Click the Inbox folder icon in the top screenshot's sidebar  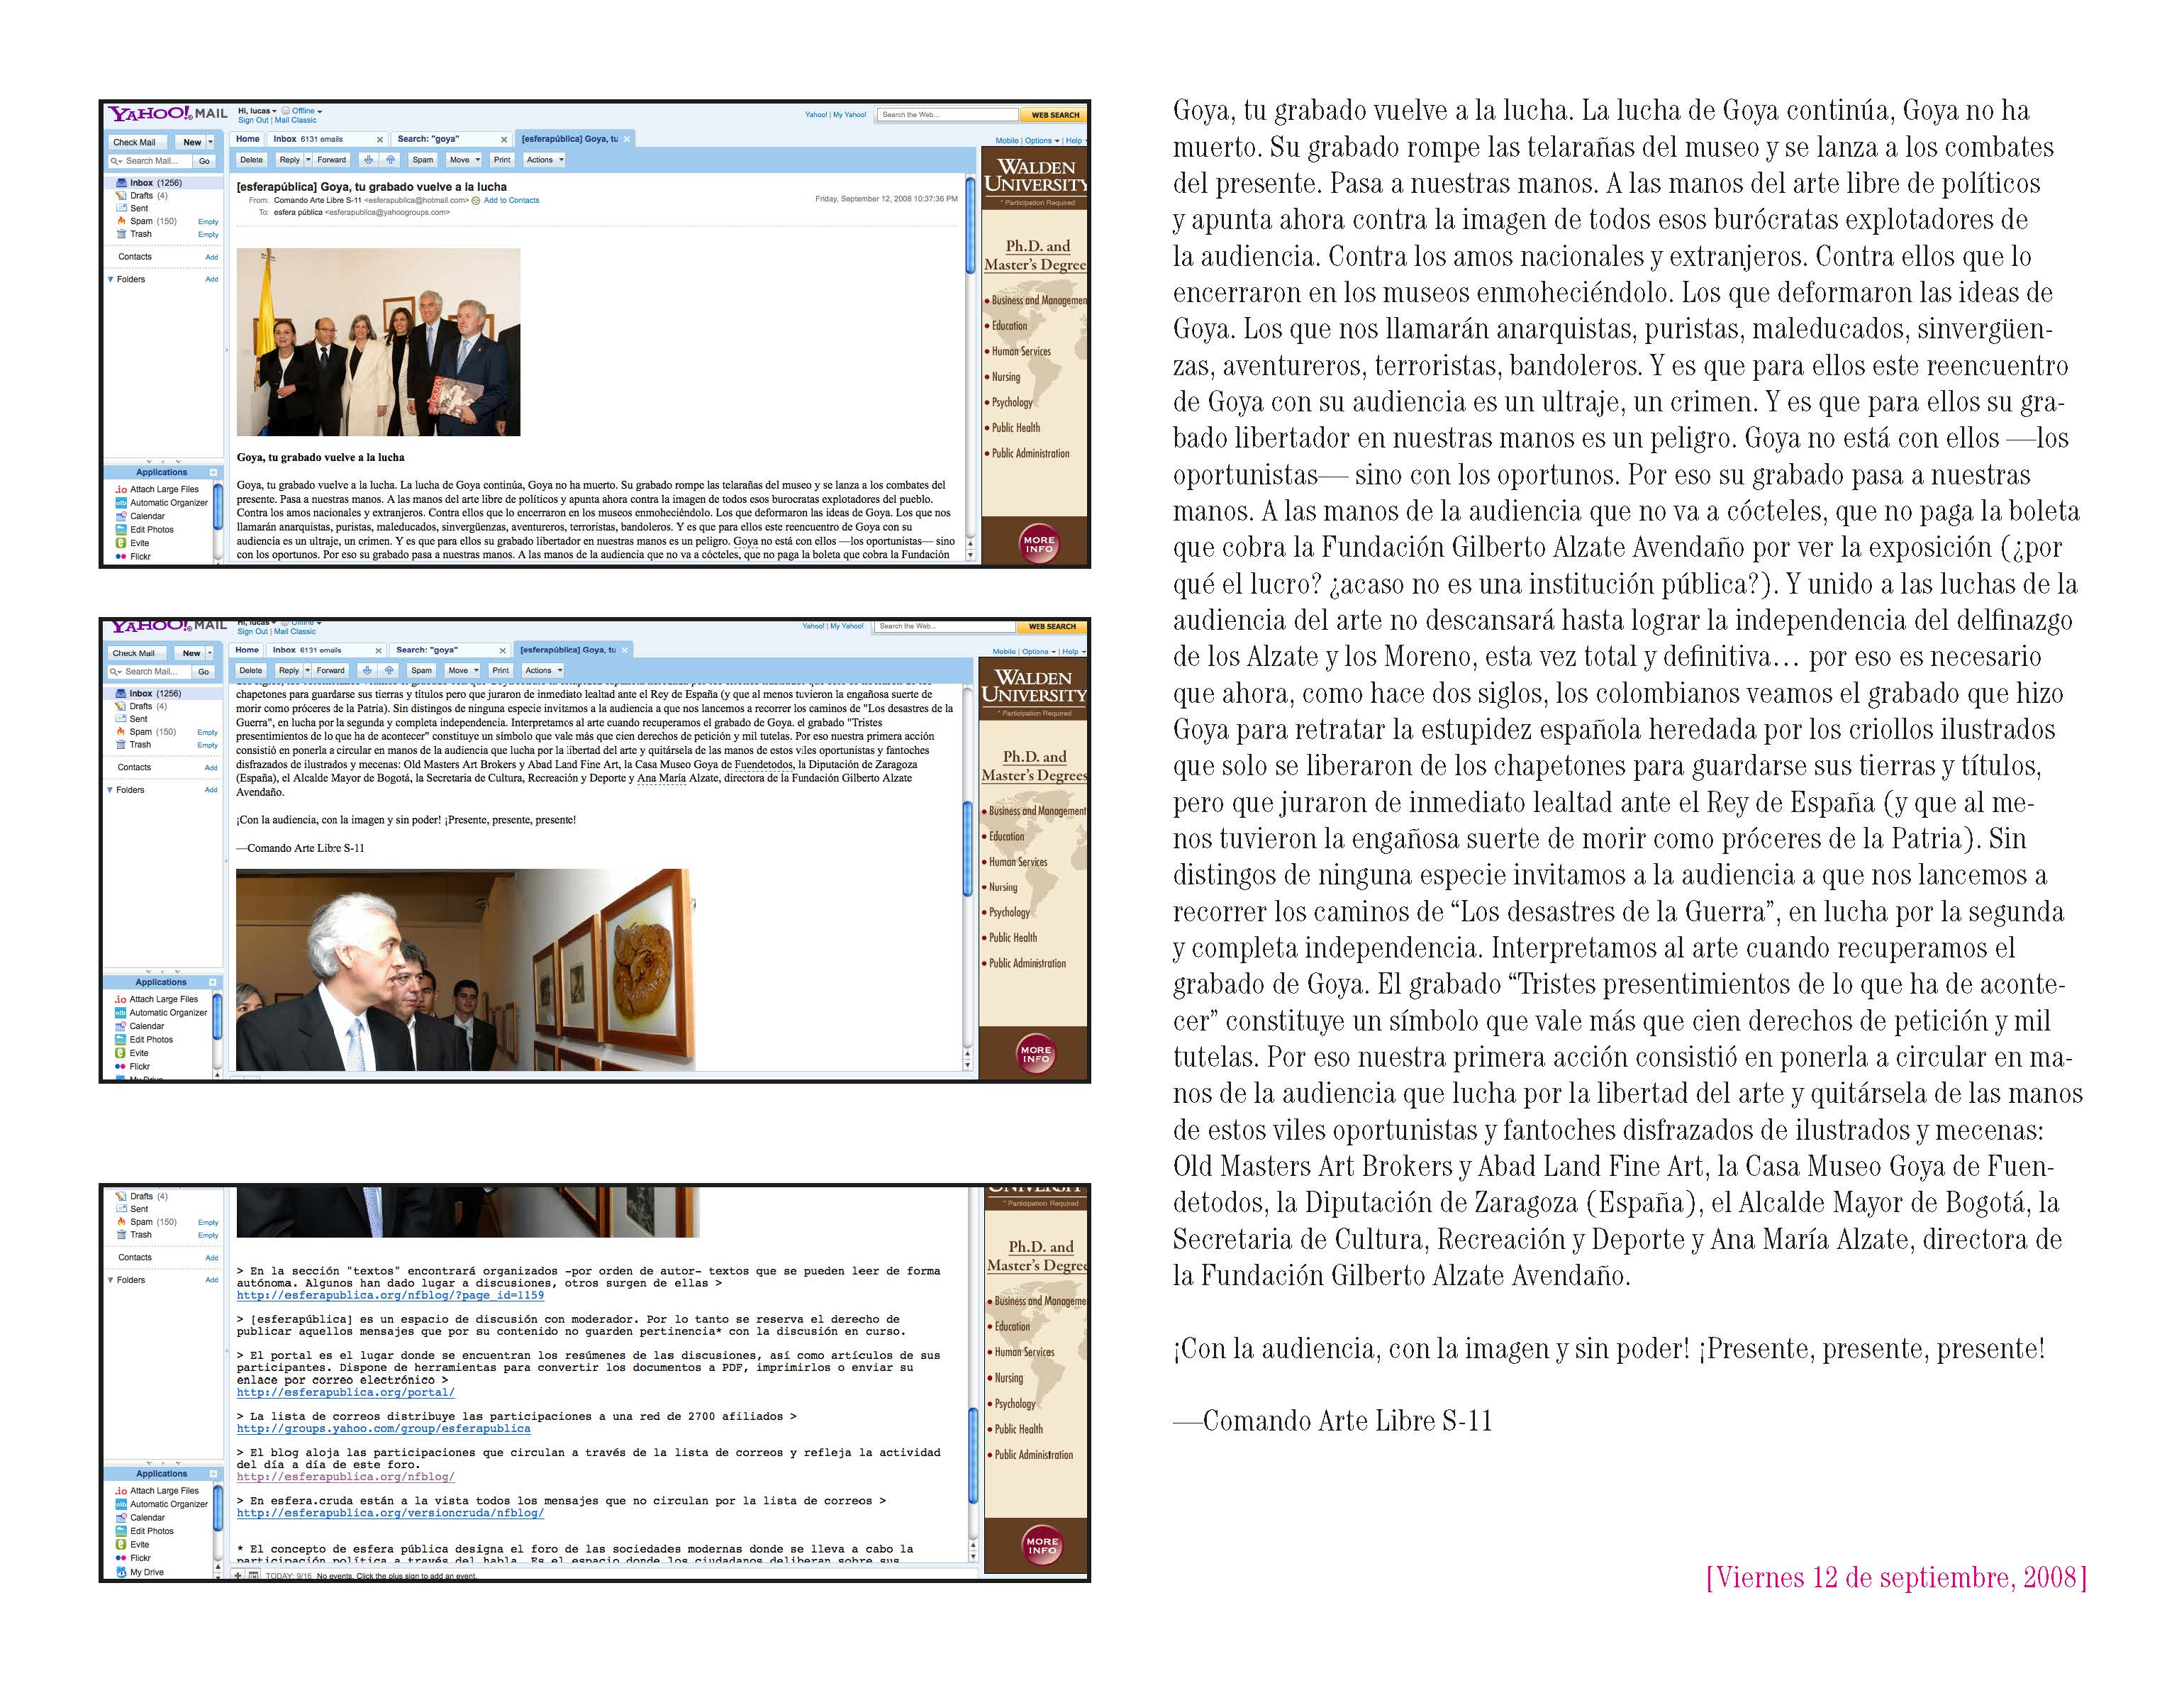click(121, 183)
